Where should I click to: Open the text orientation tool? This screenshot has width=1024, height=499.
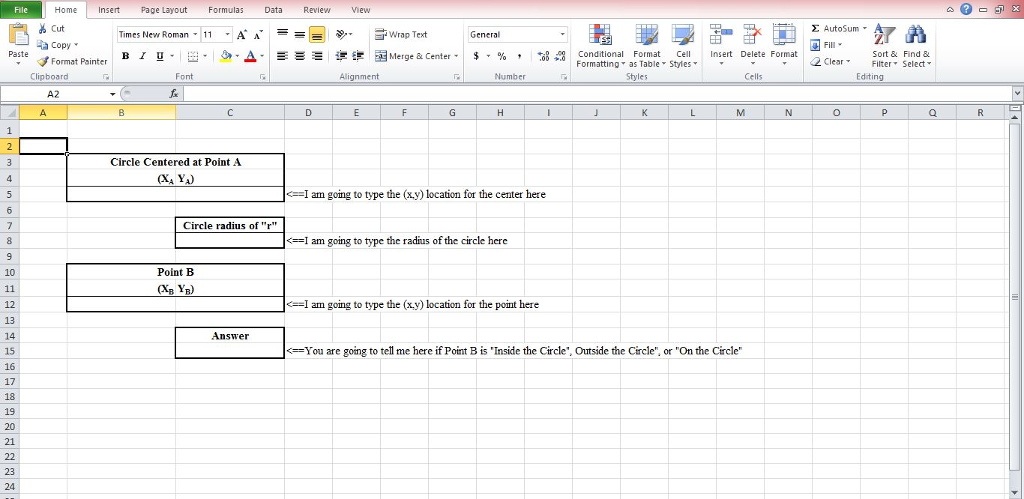pos(342,34)
